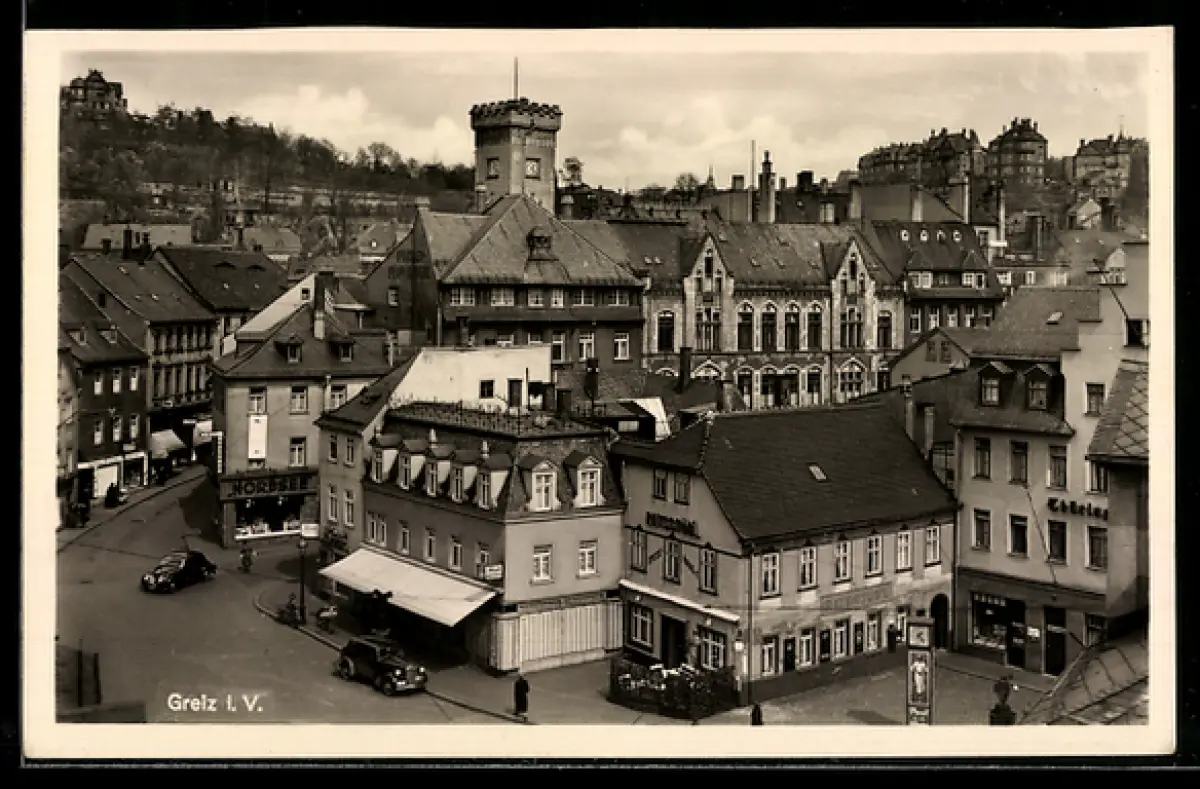Viewport: 1200px width, 789px height.
Task: Select the hilltop building at top left
Action: [94, 92]
